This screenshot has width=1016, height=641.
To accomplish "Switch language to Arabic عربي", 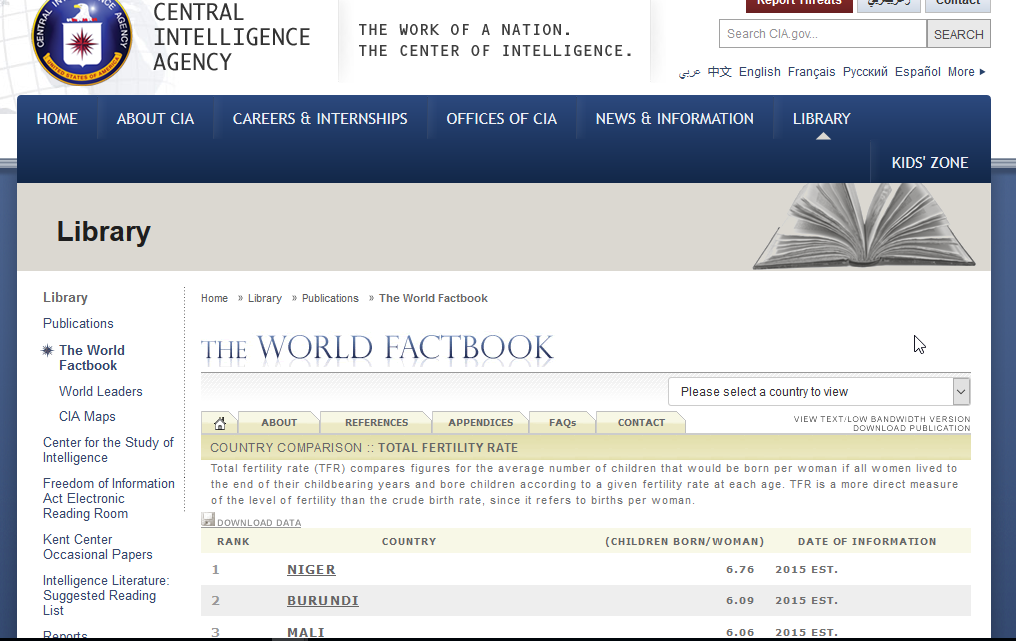I will click(x=689, y=73).
